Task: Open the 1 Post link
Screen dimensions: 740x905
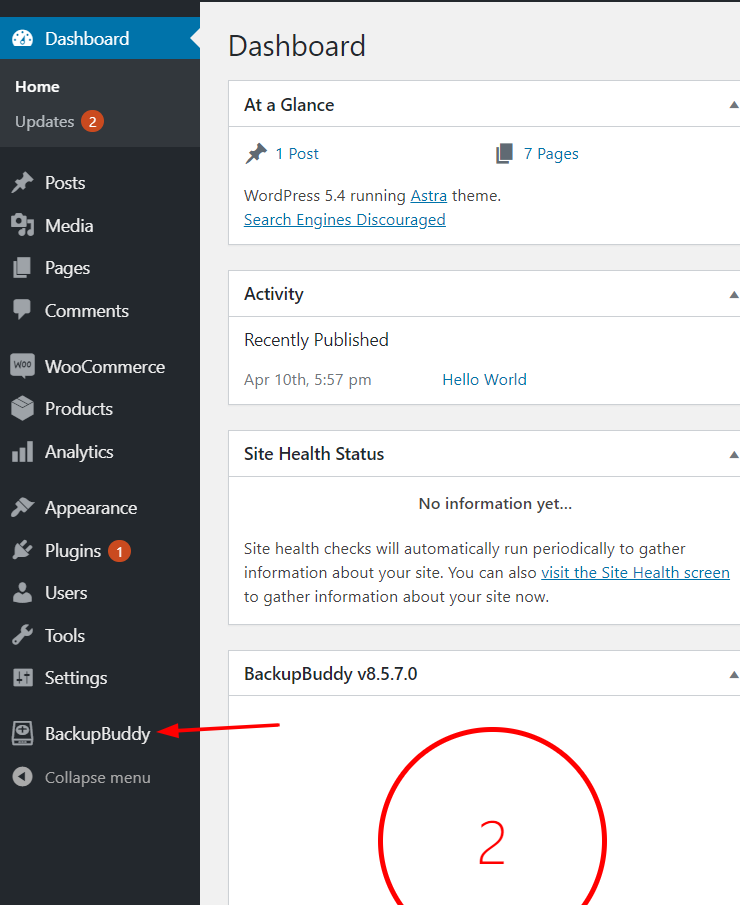Action: tap(297, 154)
